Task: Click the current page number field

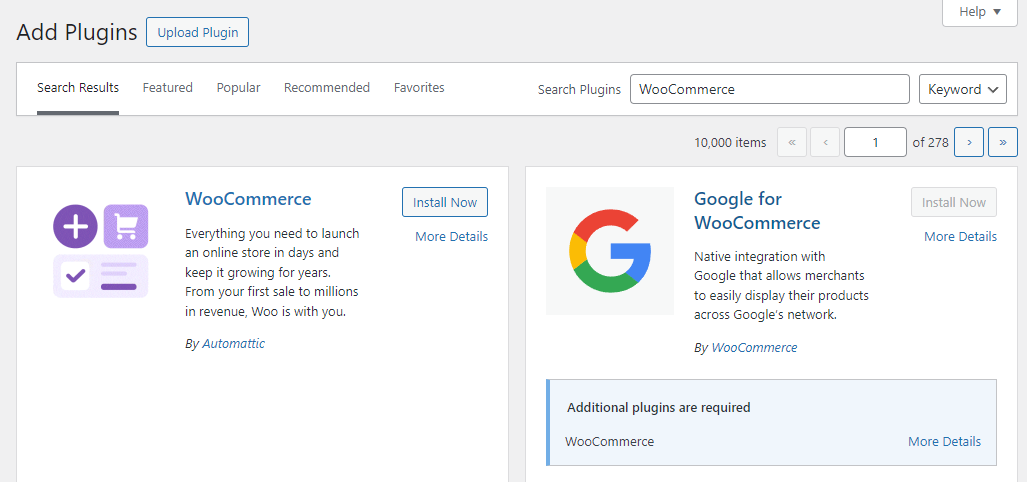Action: 876,142
